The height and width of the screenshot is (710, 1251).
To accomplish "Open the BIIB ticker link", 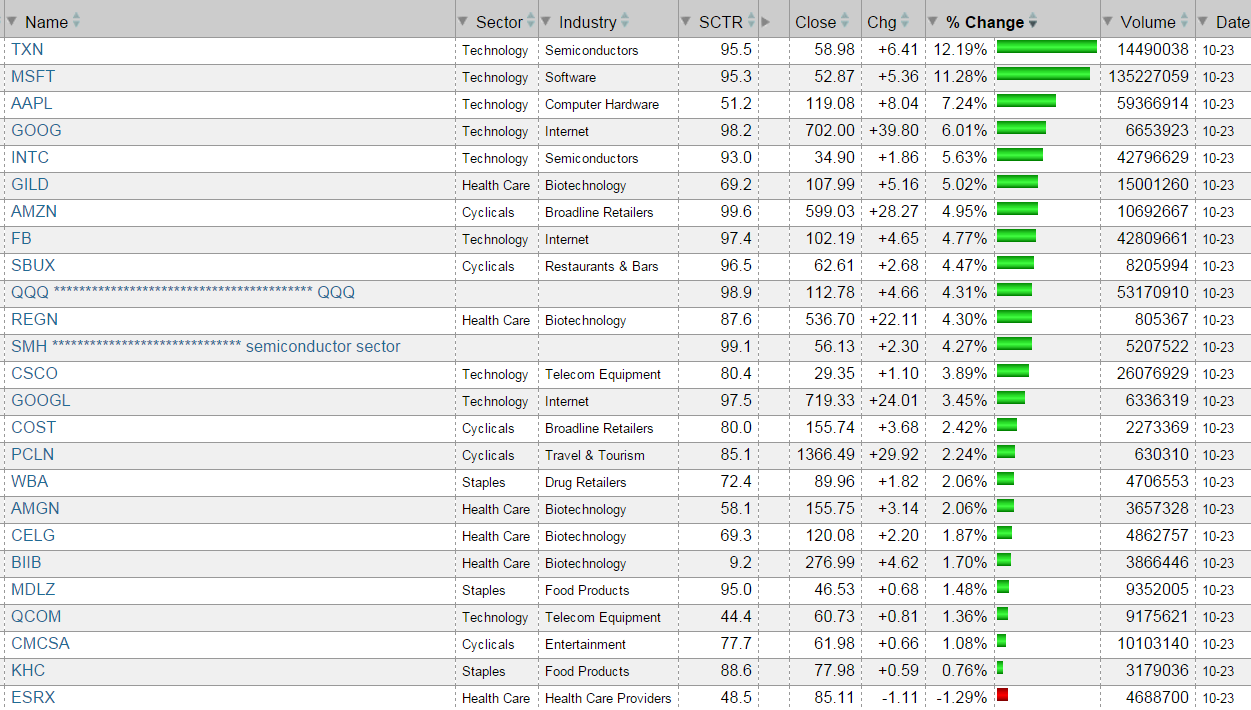I will click(x=26, y=562).
